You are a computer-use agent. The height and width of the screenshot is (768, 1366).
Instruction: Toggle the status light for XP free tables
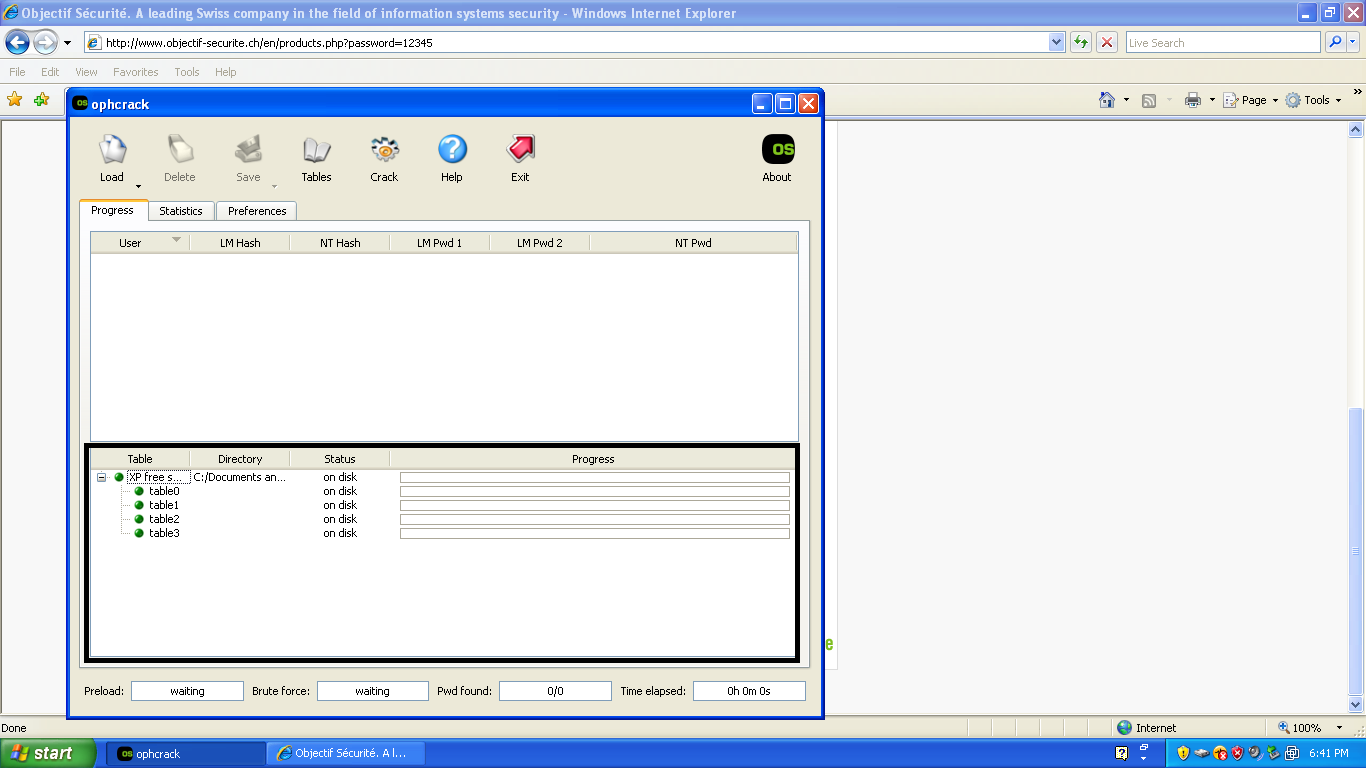pyautogui.click(x=118, y=477)
